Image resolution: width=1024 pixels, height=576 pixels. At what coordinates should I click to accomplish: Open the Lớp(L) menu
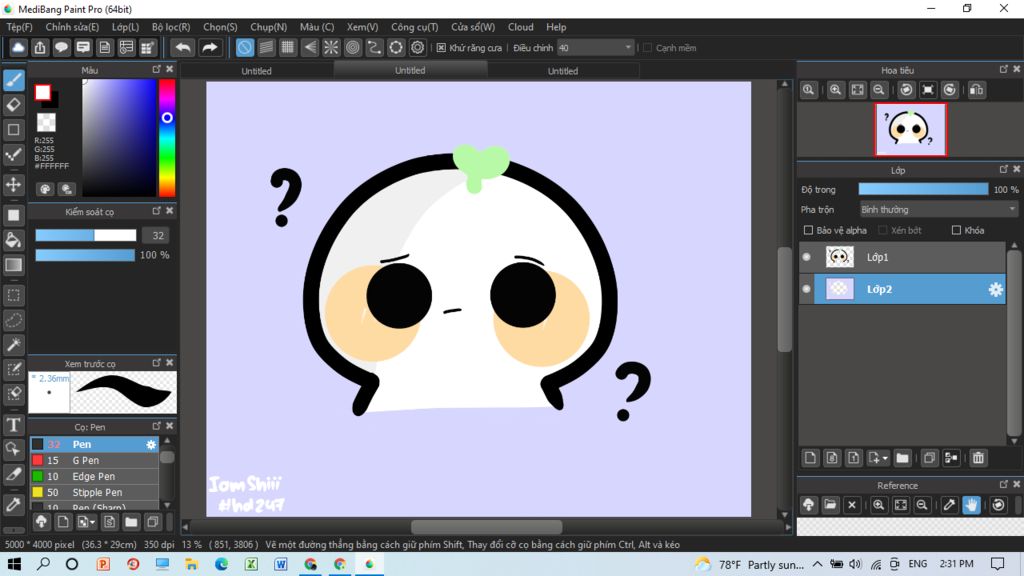click(125, 27)
